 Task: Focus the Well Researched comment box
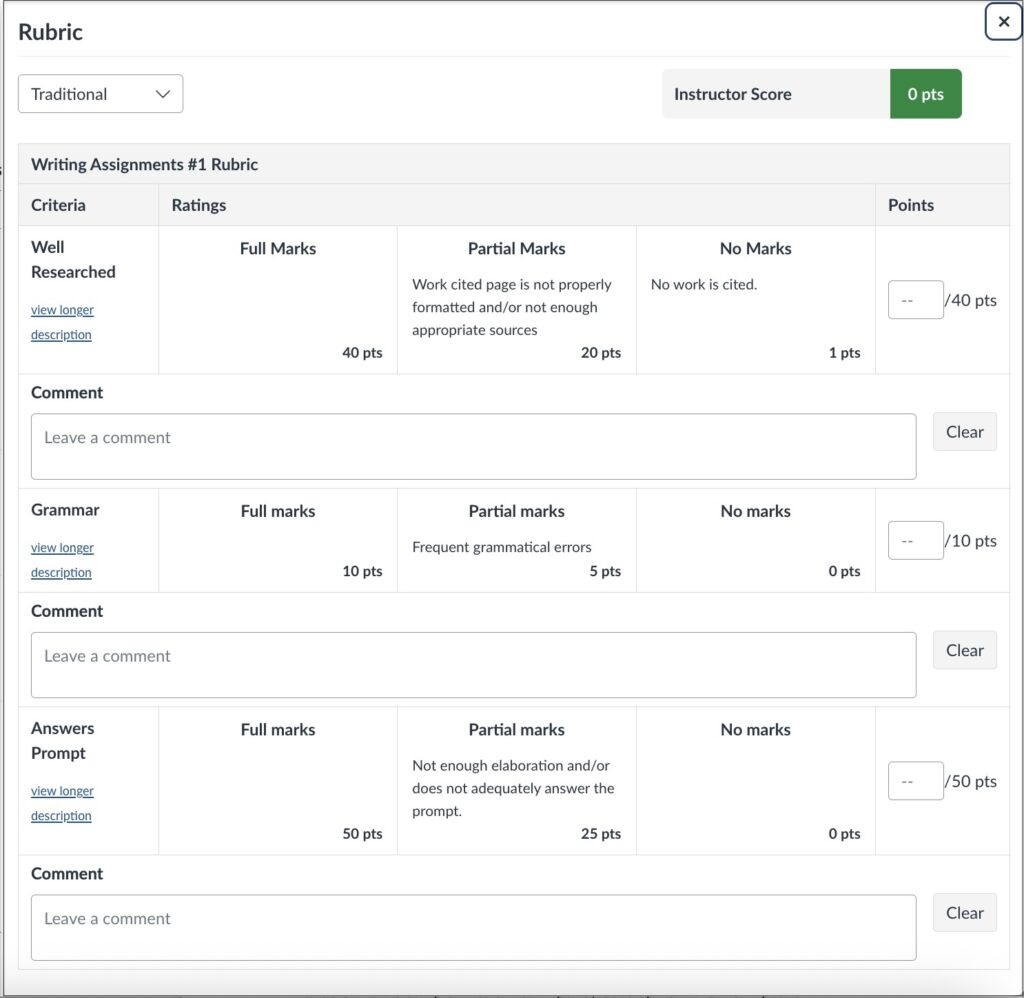pyautogui.click(x=473, y=446)
